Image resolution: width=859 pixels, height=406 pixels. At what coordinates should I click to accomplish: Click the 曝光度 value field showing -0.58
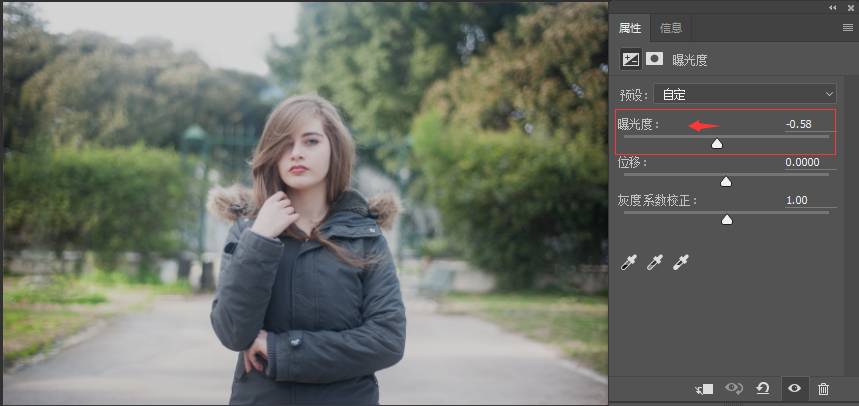810,124
